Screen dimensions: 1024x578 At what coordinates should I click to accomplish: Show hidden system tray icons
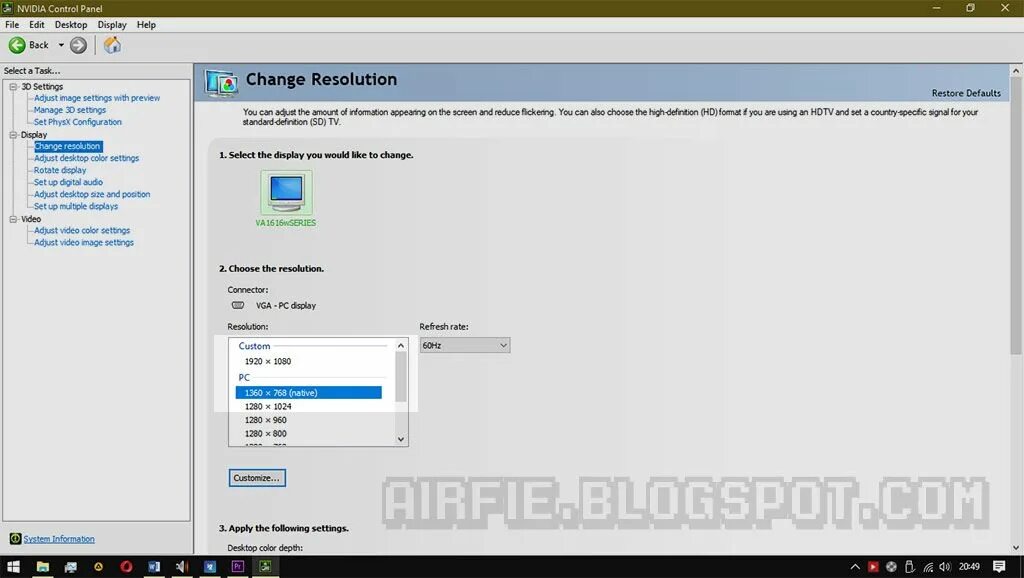pos(855,567)
